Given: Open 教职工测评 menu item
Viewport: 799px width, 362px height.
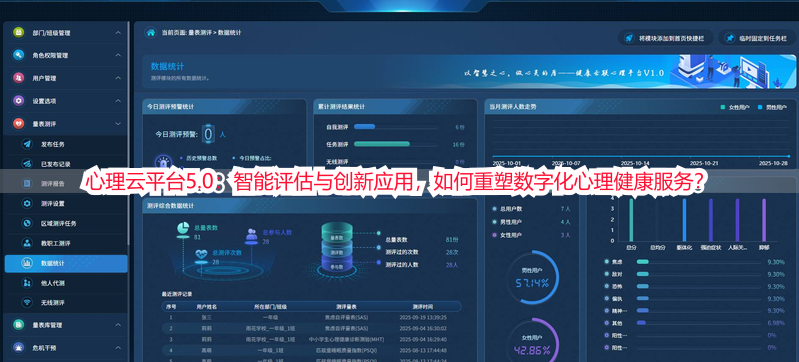Looking at the screenshot, I should click(66, 243).
